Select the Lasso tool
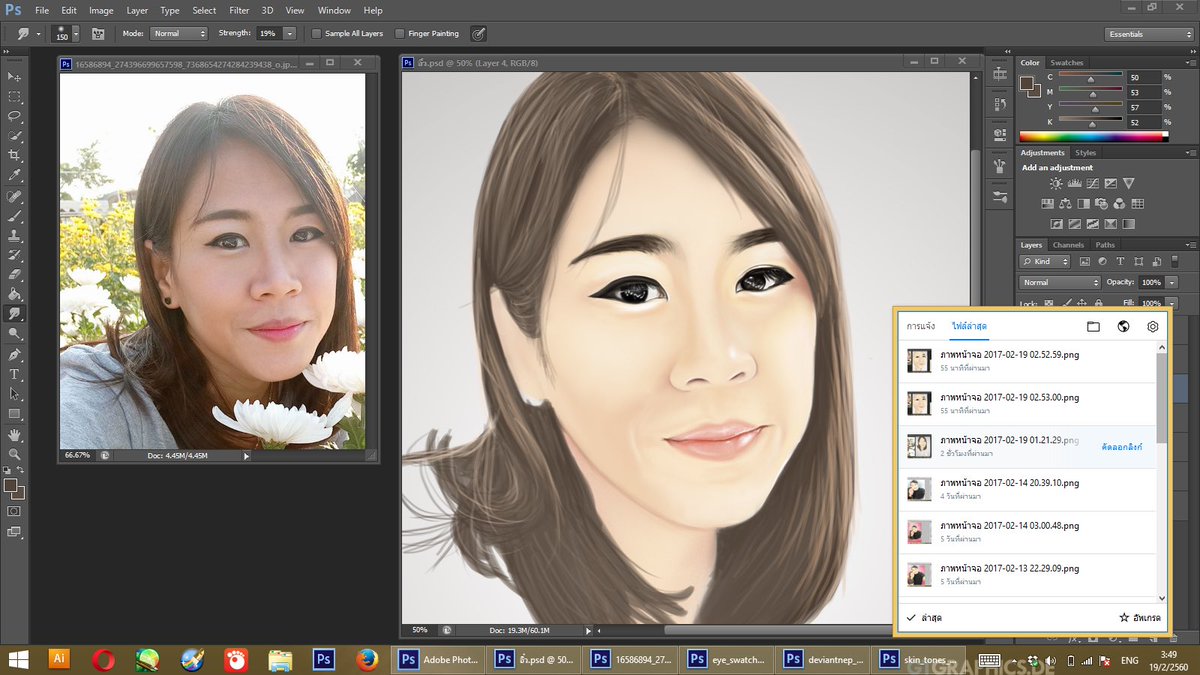The height and width of the screenshot is (675, 1200). [x=14, y=116]
